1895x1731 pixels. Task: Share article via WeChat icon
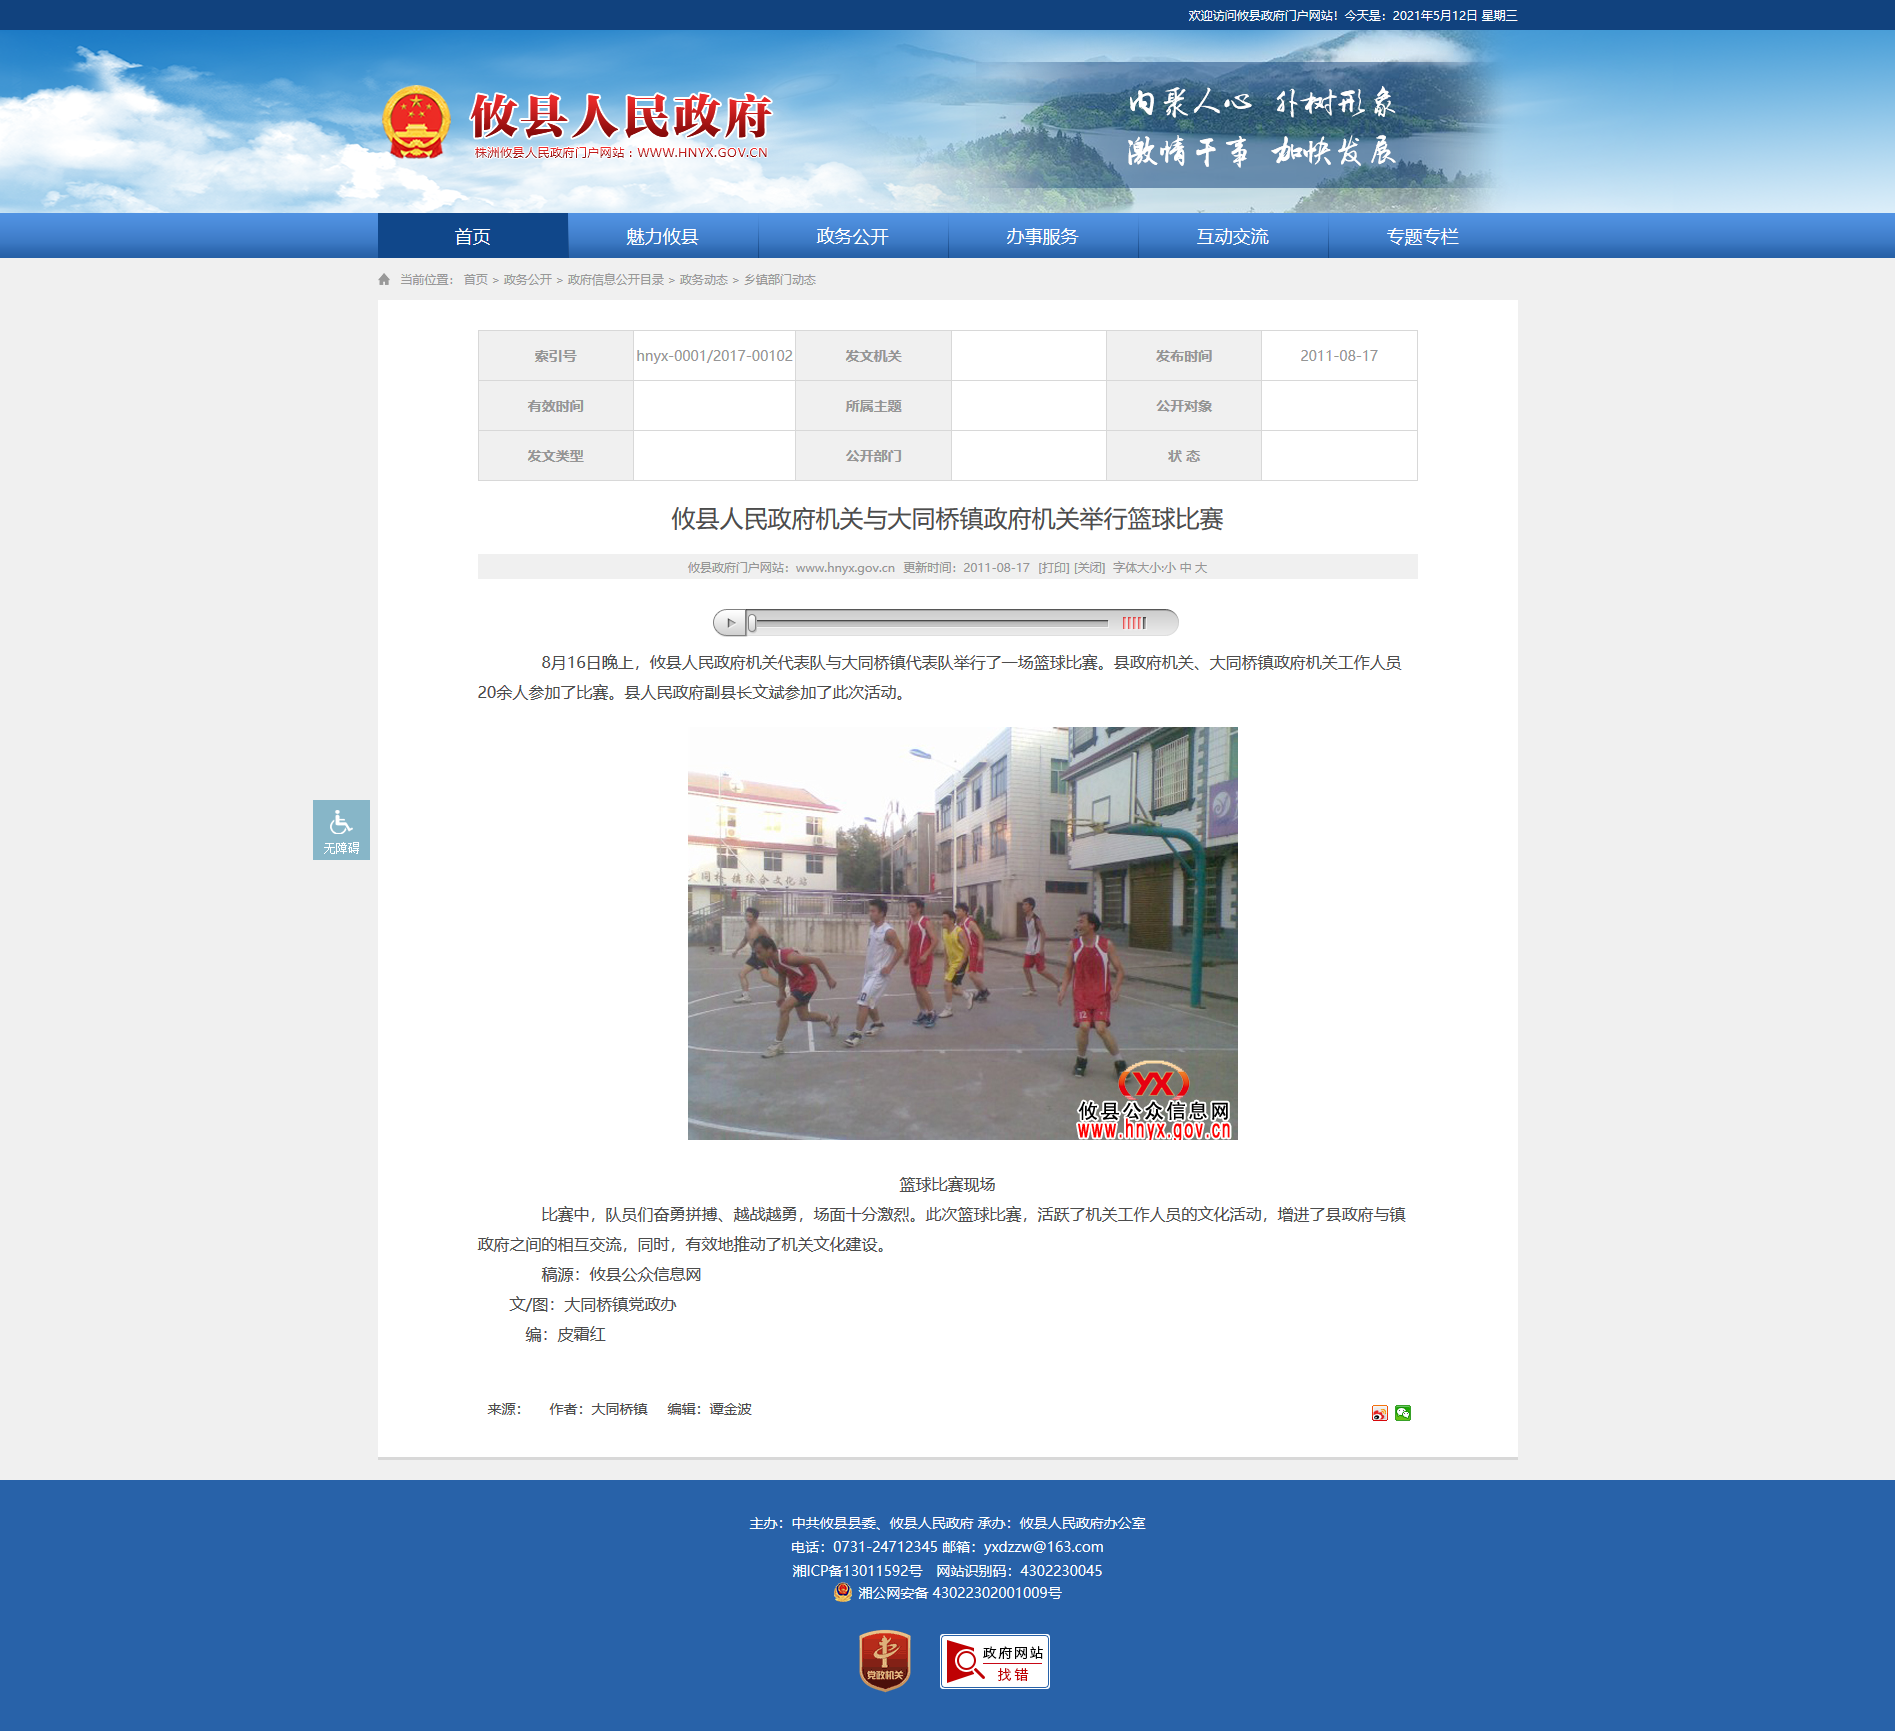pos(1403,1413)
